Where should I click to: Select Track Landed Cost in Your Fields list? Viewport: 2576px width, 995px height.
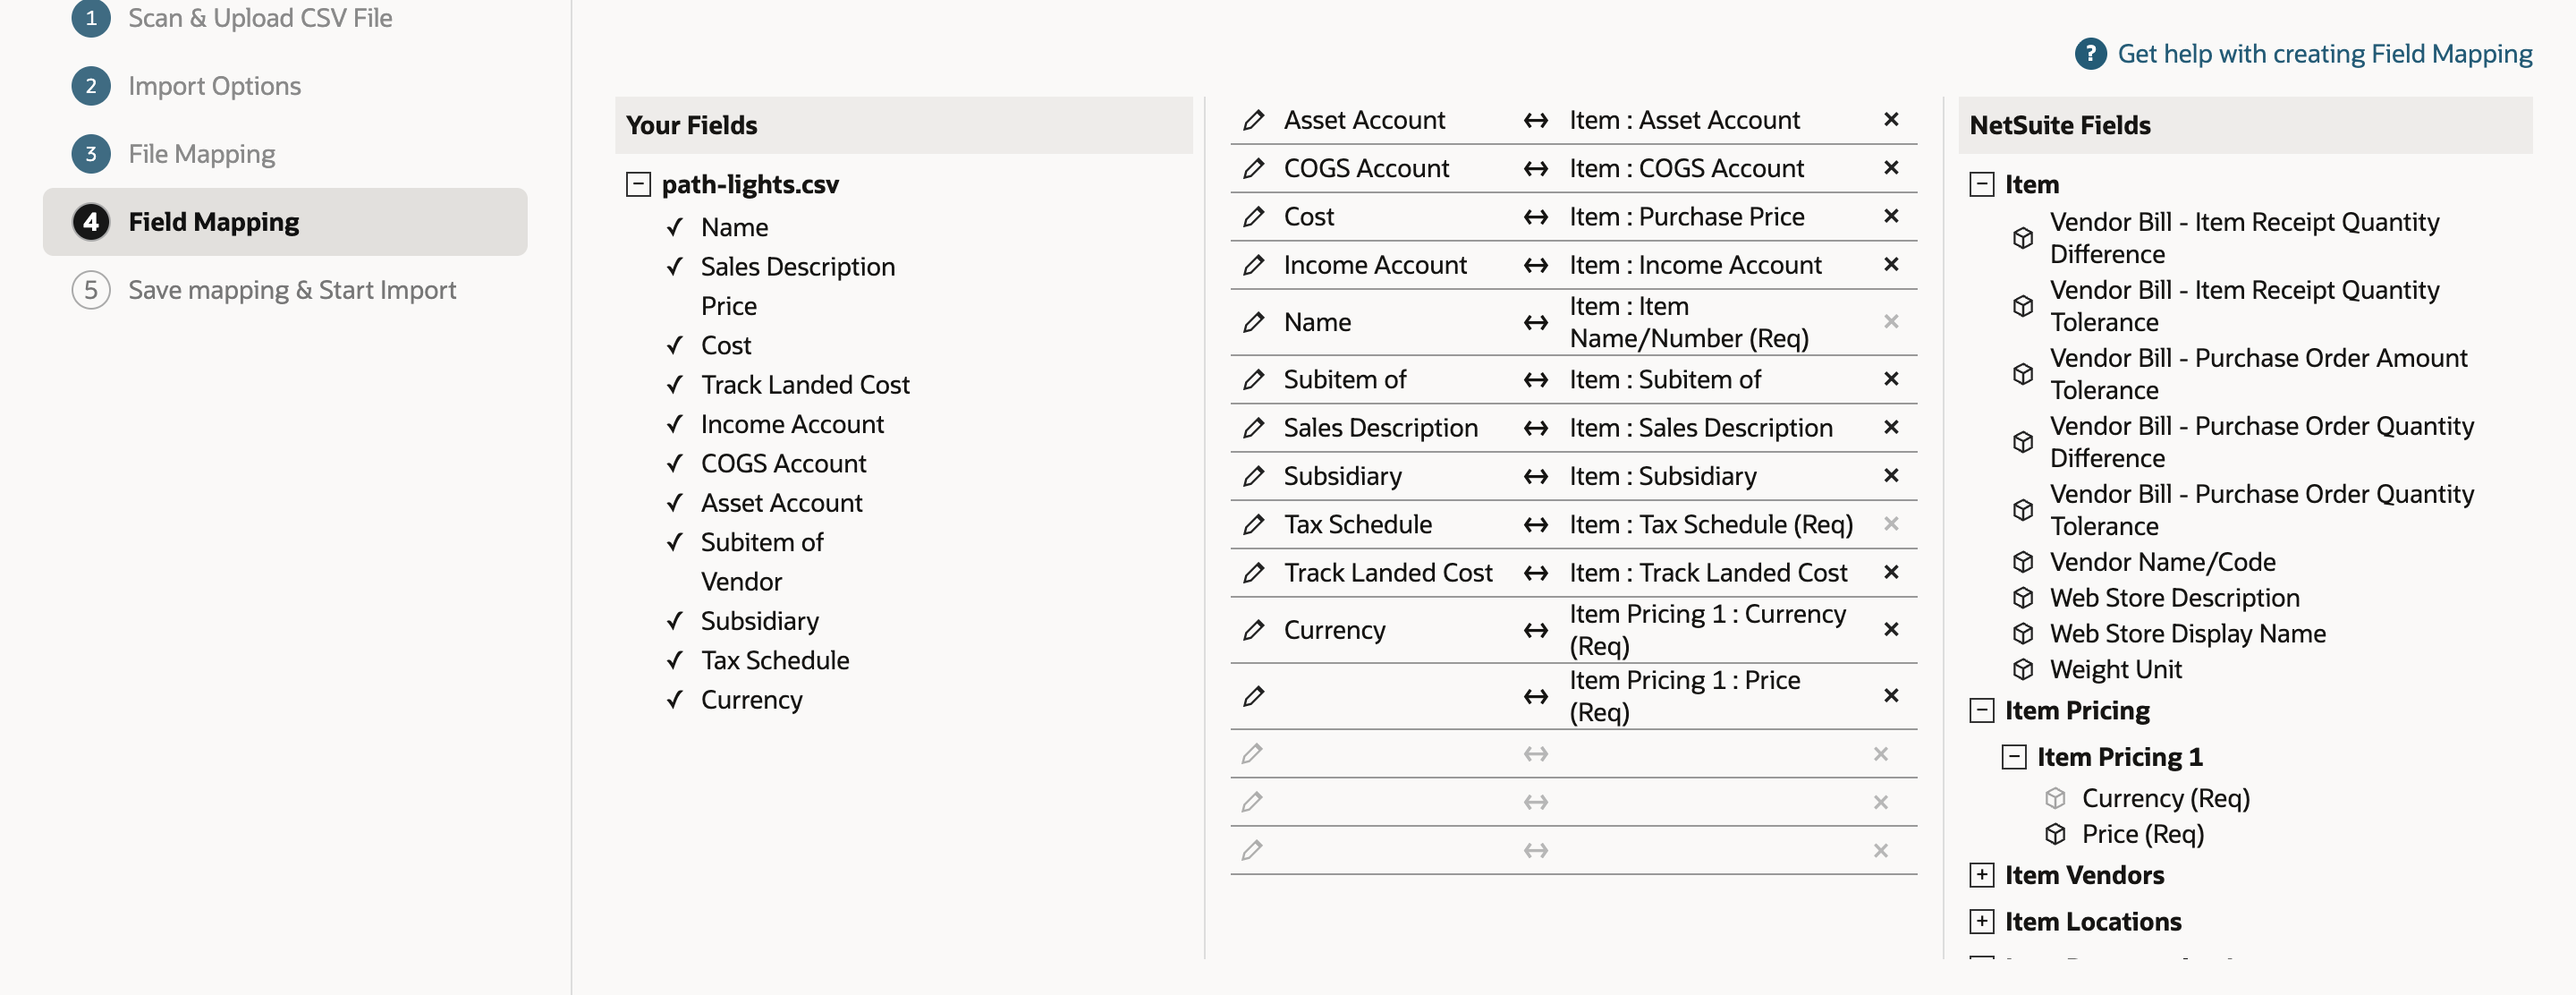pos(805,385)
